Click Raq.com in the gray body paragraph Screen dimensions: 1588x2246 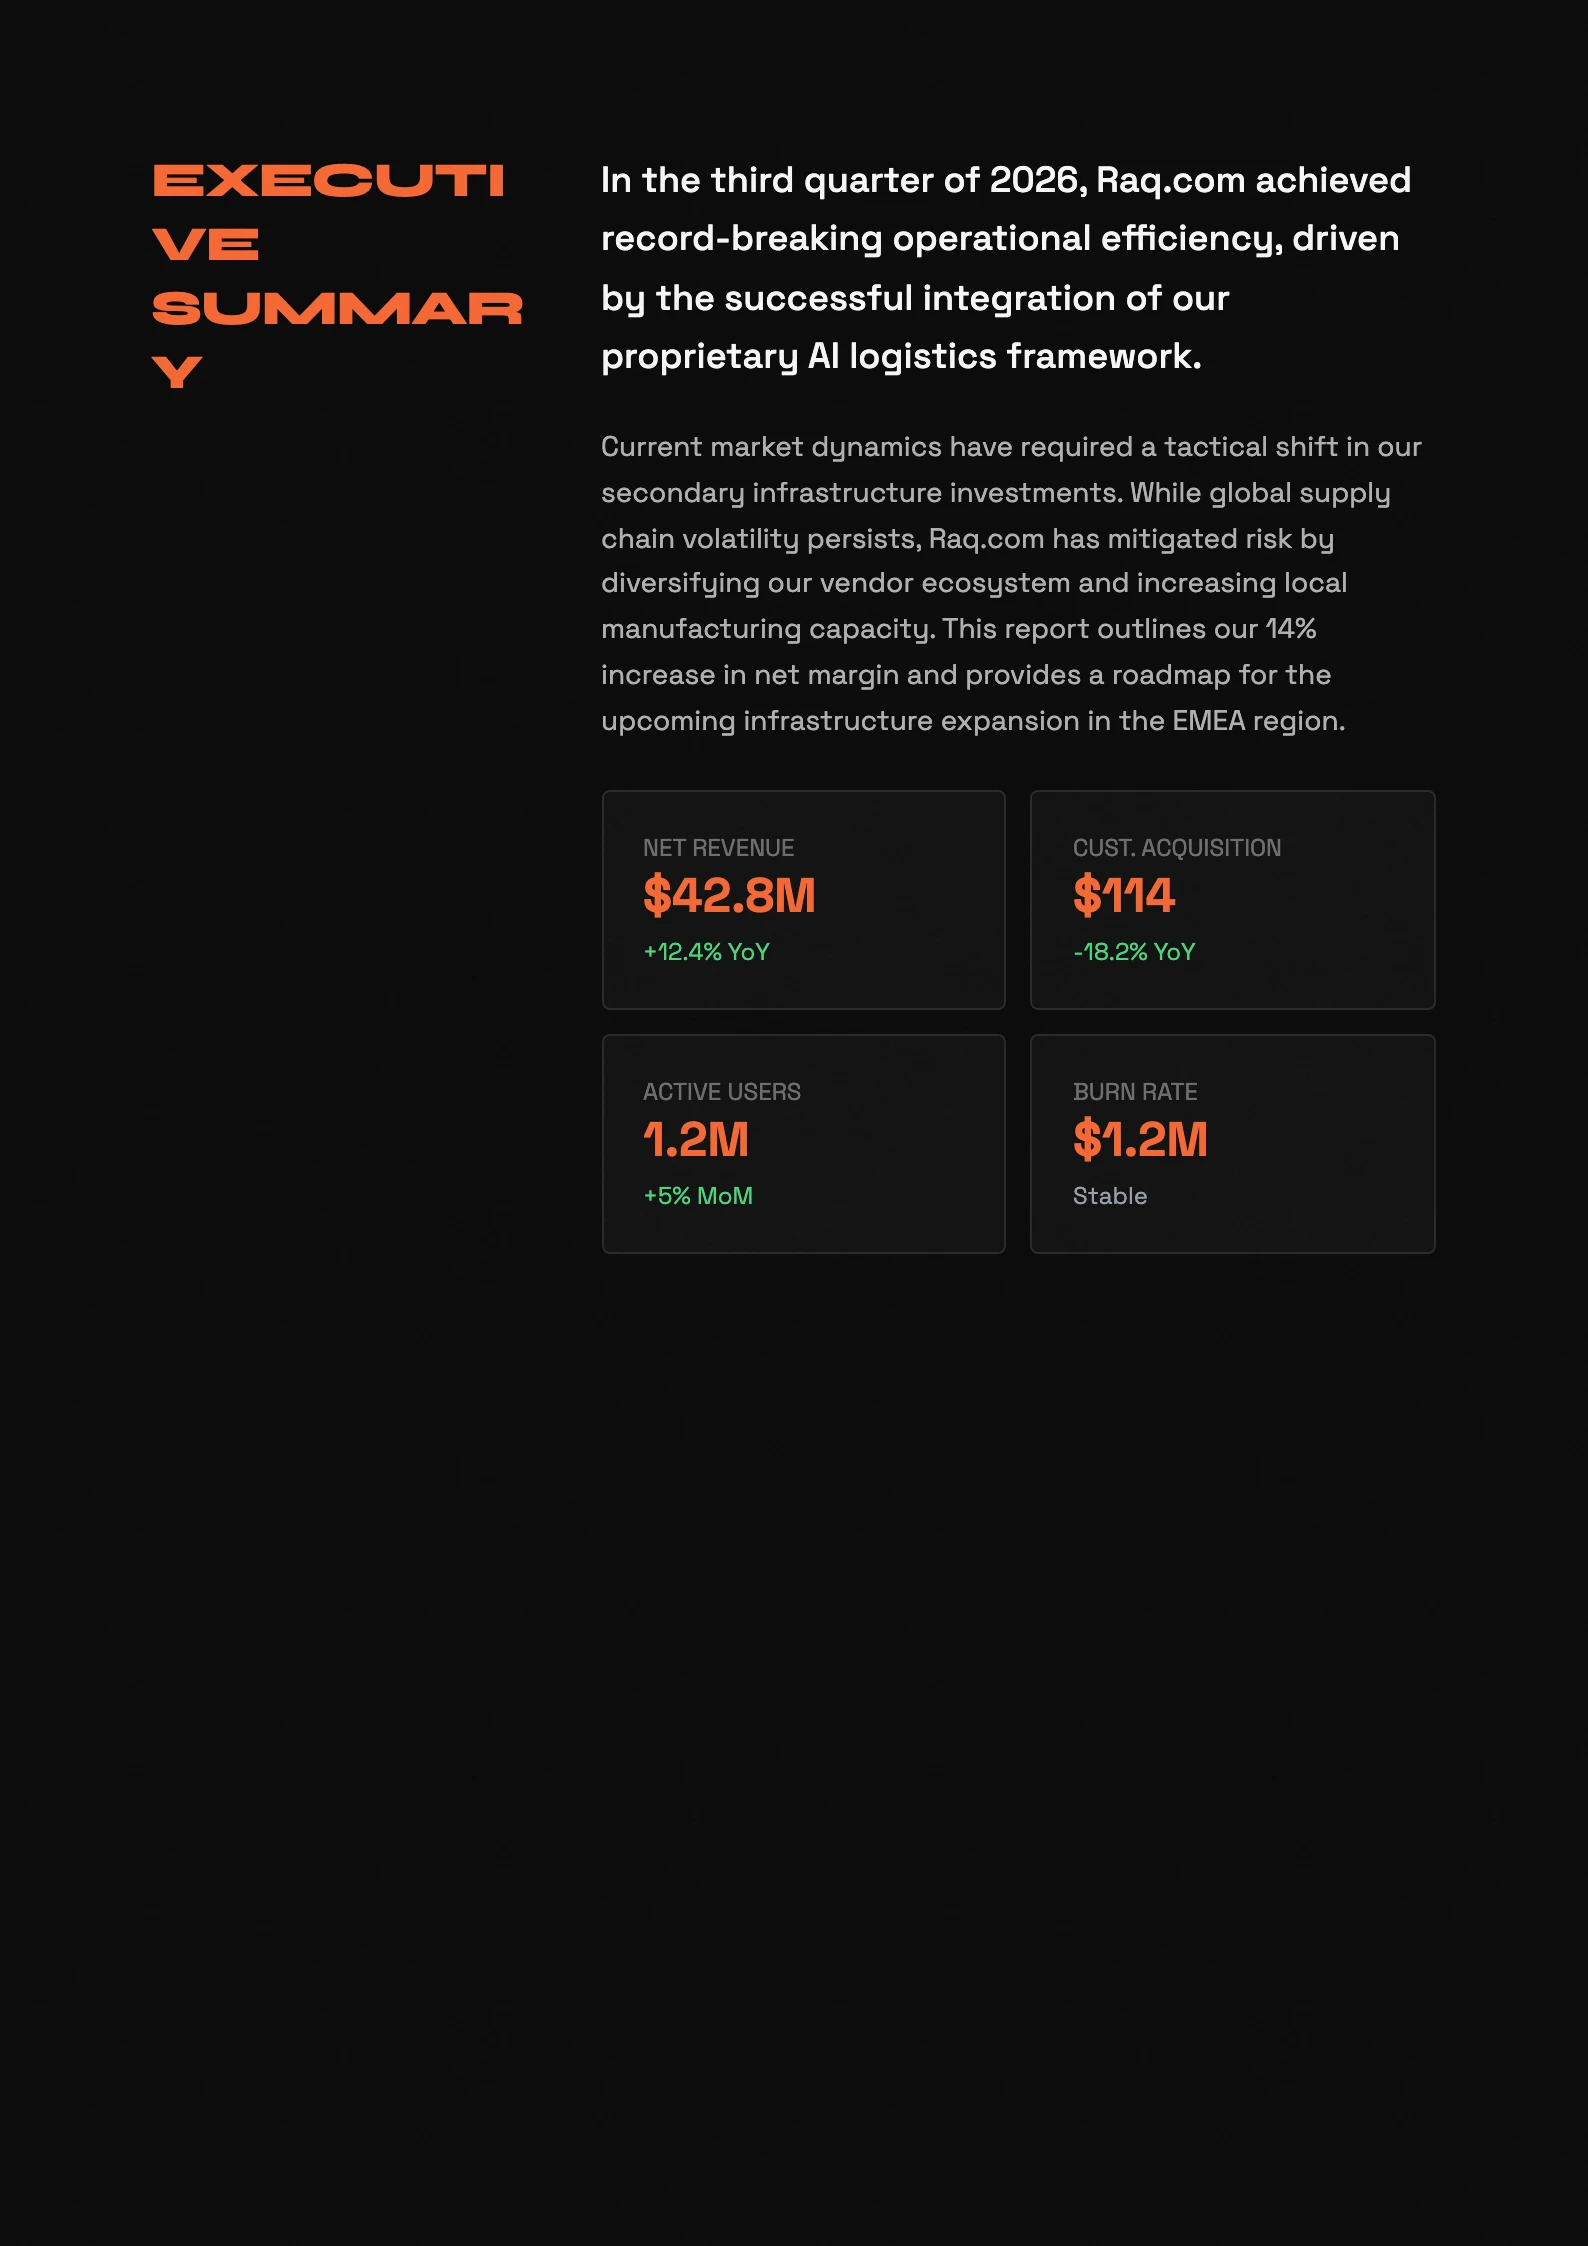click(986, 539)
